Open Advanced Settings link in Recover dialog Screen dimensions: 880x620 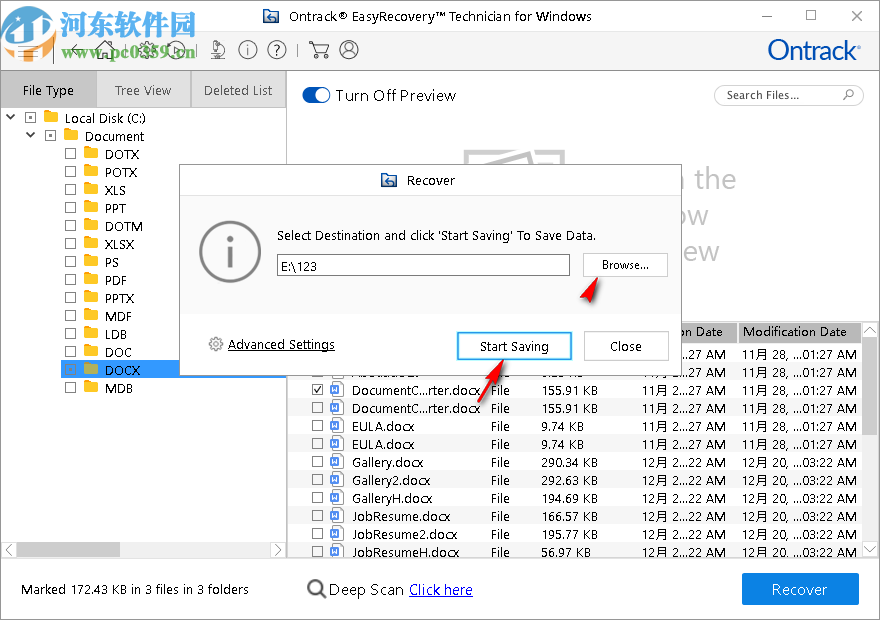[x=281, y=344]
